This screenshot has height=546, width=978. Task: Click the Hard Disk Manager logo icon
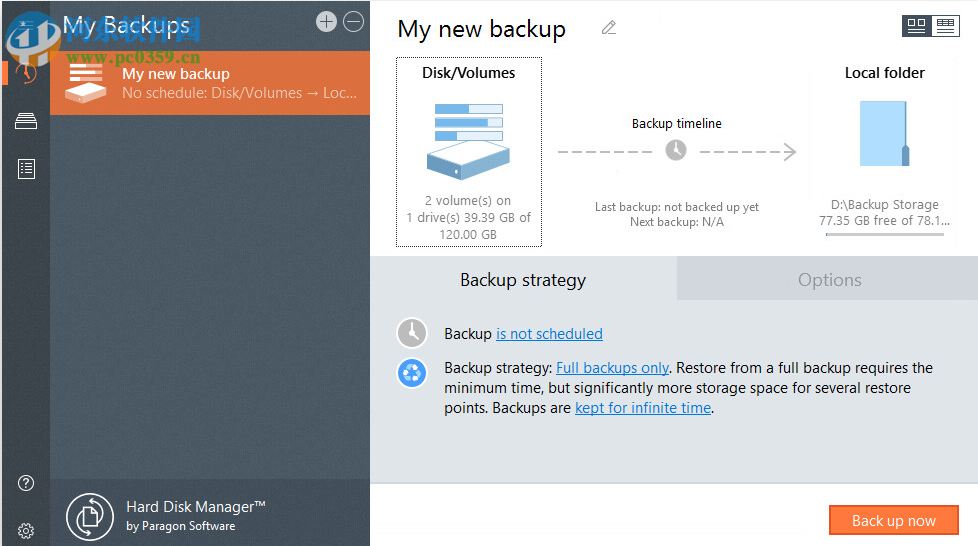click(x=90, y=517)
